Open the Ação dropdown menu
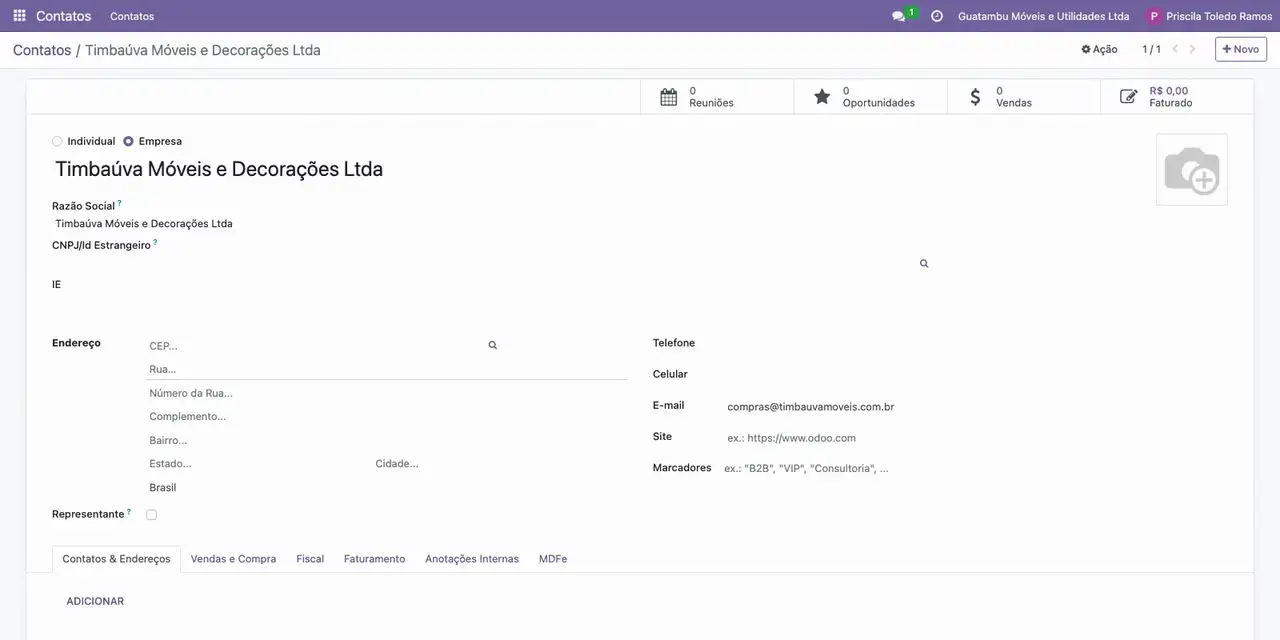This screenshot has width=1280, height=640. tap(1099, 49)
